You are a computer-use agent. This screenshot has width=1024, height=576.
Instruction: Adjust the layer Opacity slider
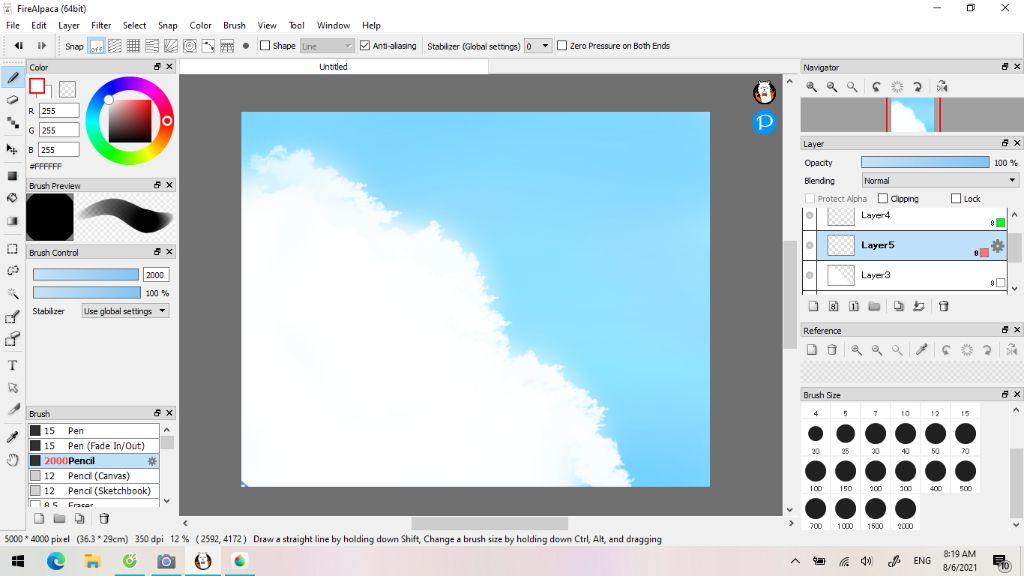pos(925,163)
